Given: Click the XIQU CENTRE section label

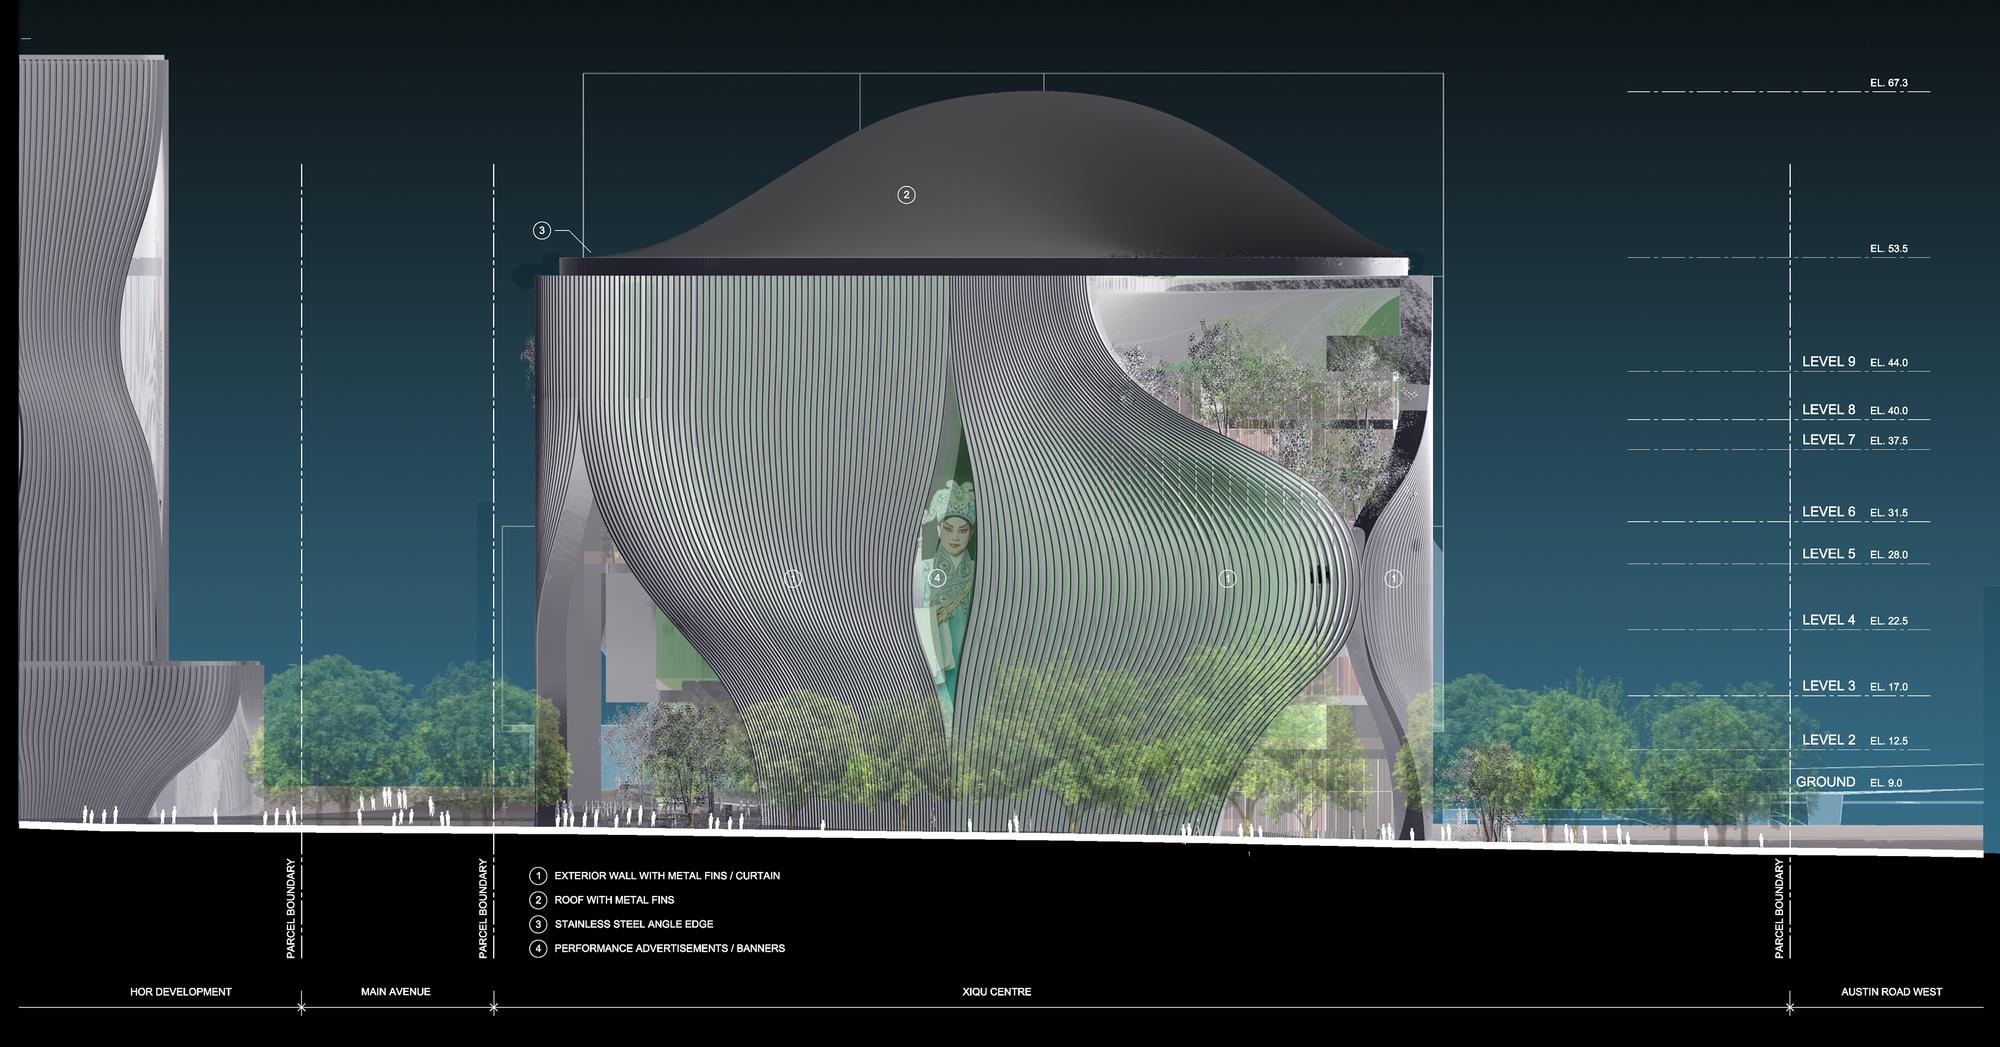Looking at the screenshot, I should click(996, 992).
